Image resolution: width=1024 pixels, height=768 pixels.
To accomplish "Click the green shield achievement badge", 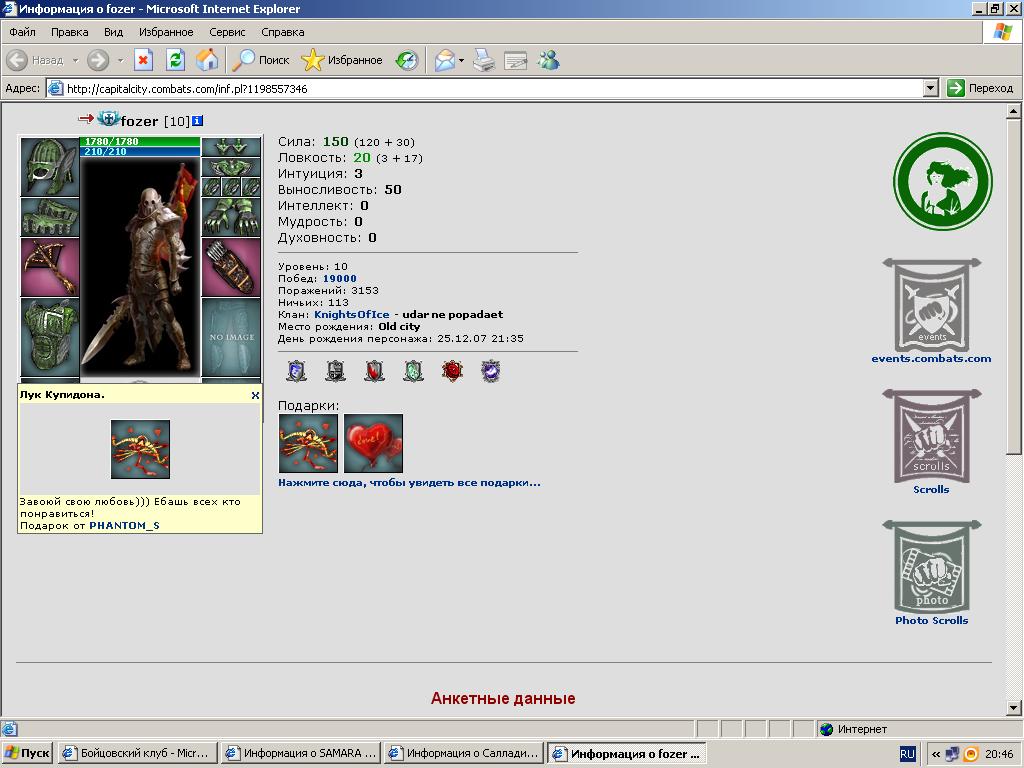I will [x=413, y=371].
